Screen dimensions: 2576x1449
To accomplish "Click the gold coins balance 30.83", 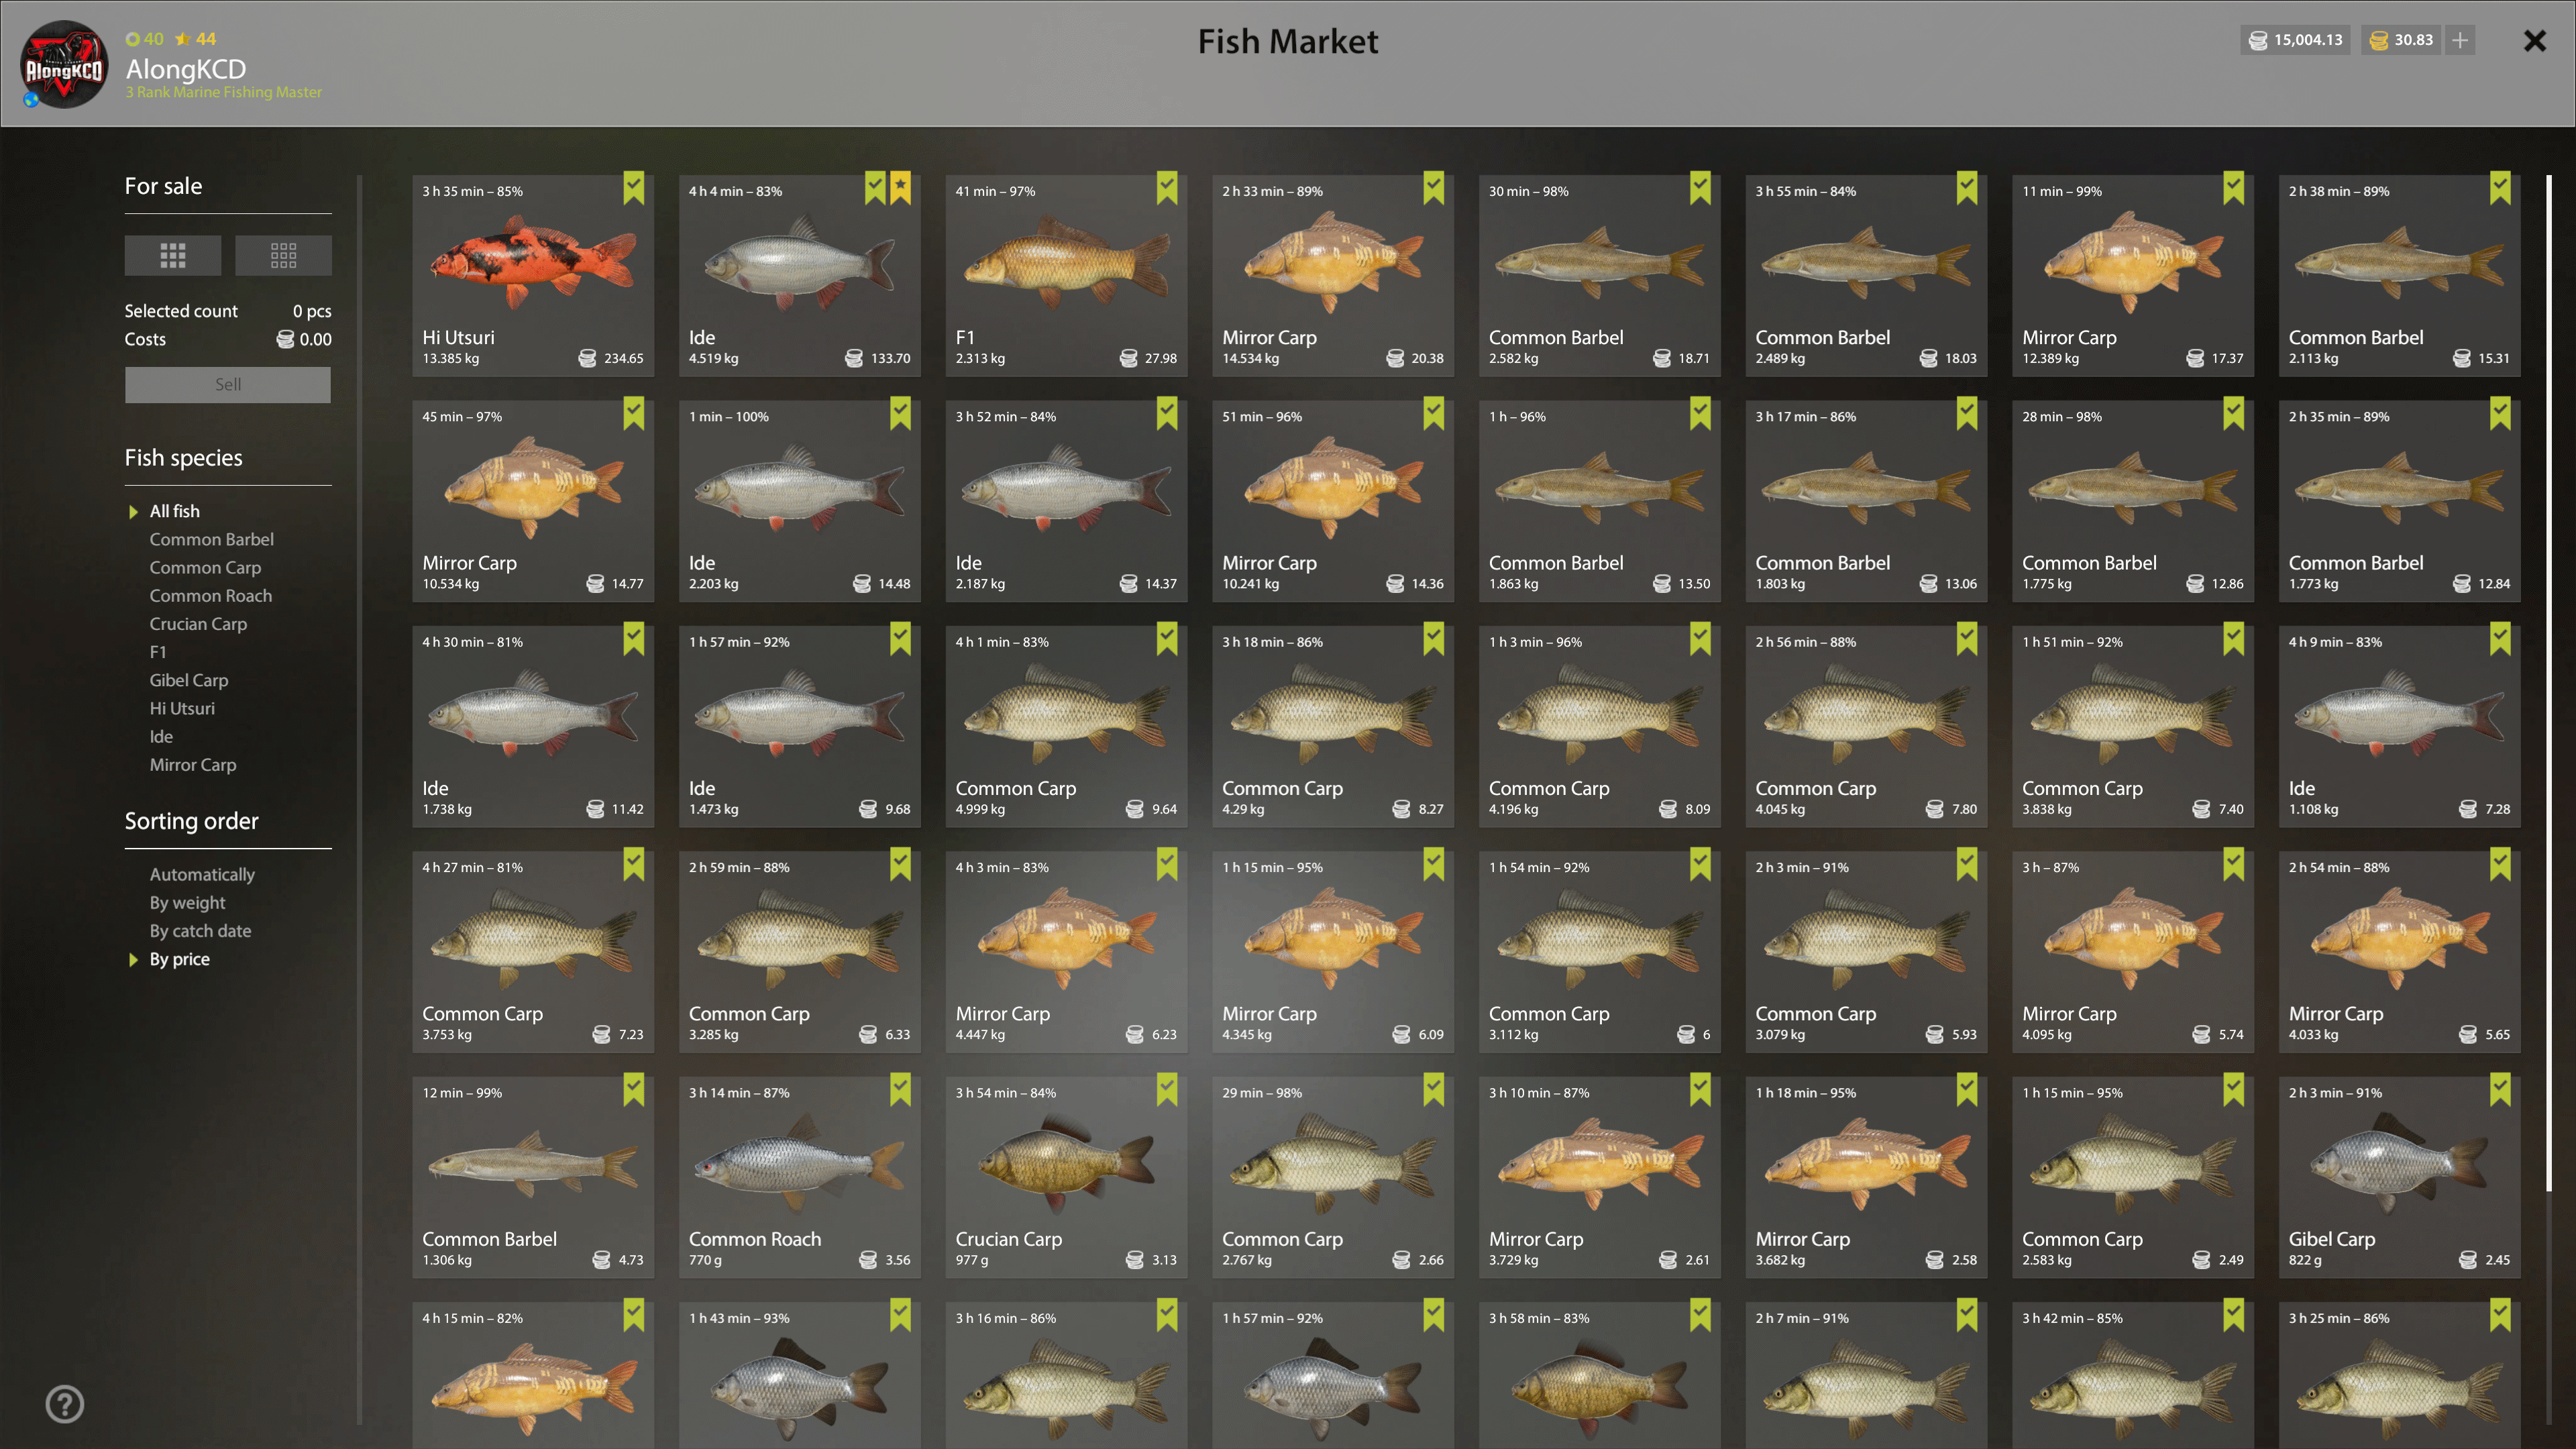I will (2402, 40).
